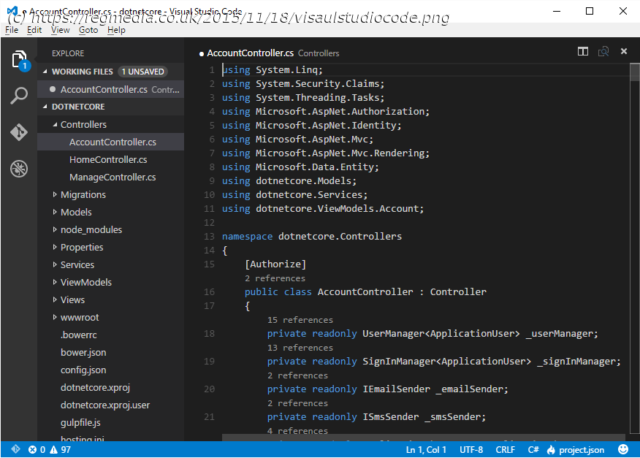This screenshot has width=640, height=458.
Task: Click the 1 UNSAVED badge
Action: click(x=143, y=71)
